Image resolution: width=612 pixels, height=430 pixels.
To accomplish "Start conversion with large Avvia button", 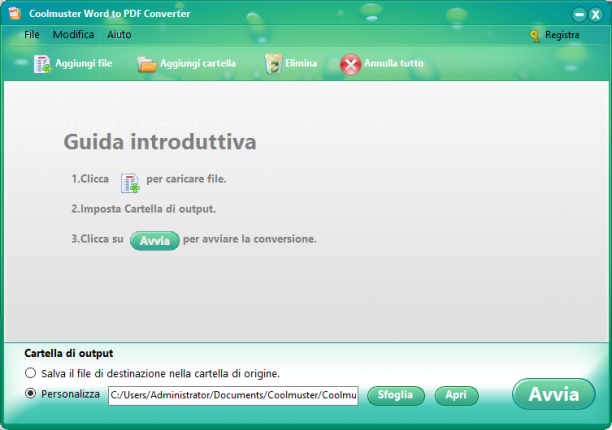I will tap(553, 394).
